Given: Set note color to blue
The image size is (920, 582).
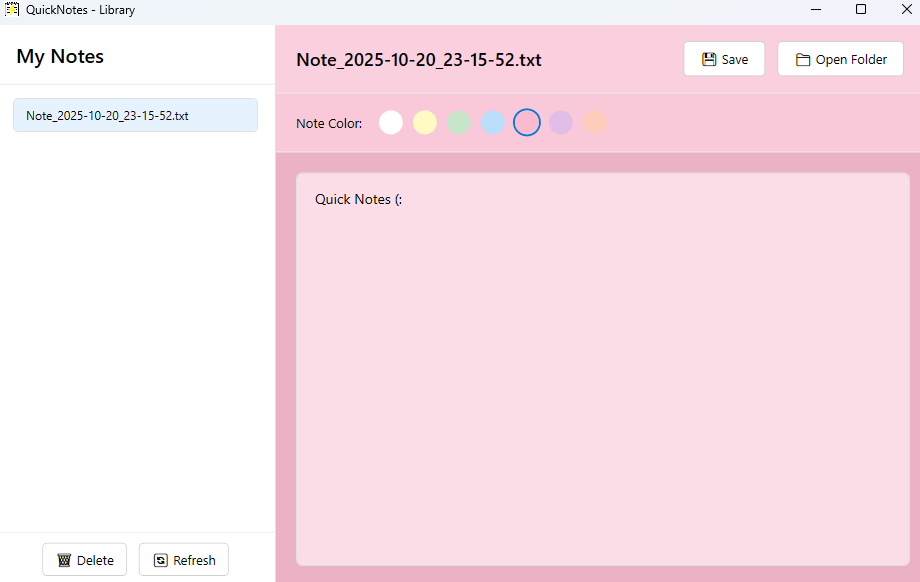Looking at the screenshot, I should 492,122.
